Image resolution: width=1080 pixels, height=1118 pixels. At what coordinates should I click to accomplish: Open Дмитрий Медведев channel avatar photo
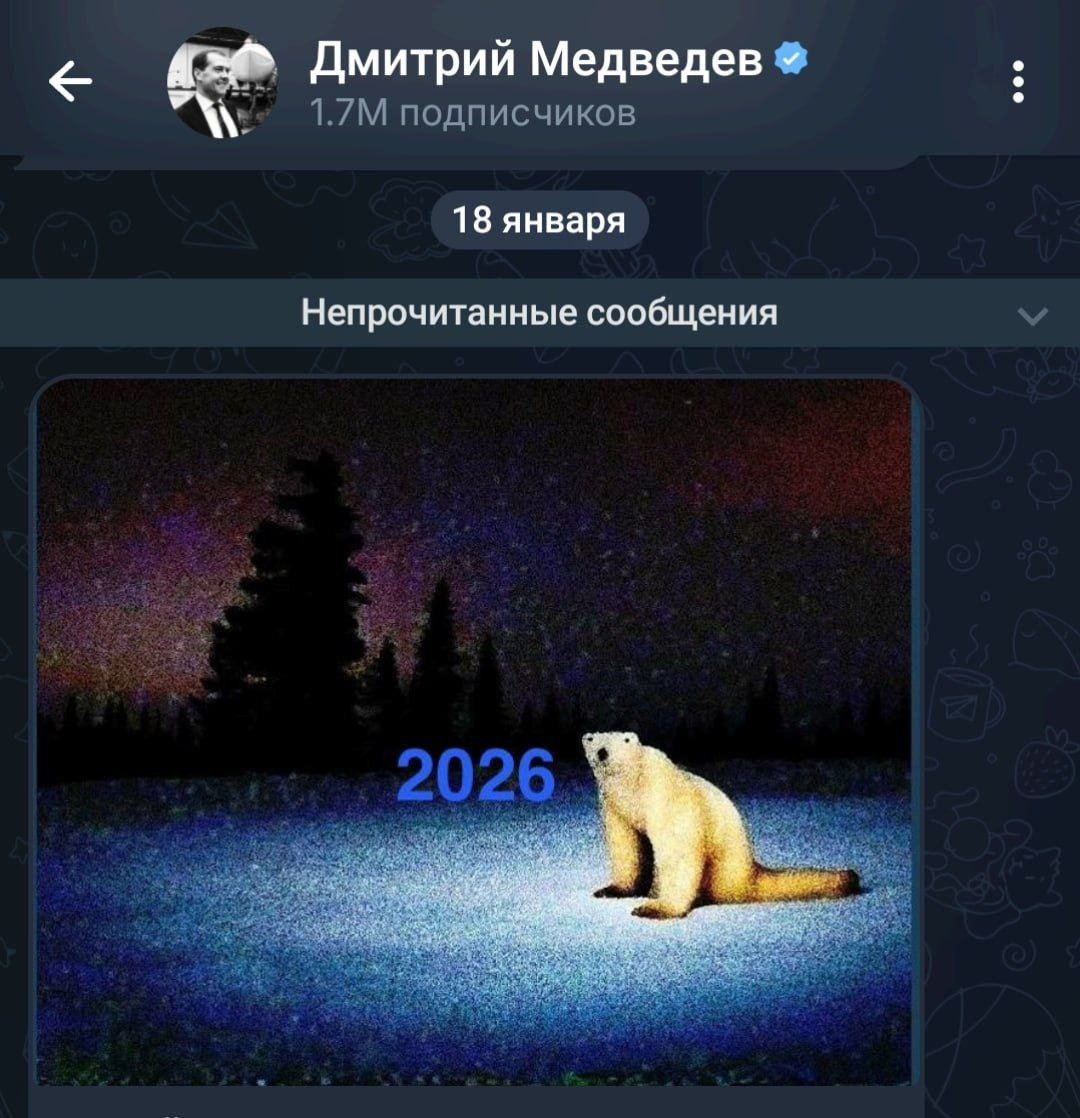click(x=222, y=82)
